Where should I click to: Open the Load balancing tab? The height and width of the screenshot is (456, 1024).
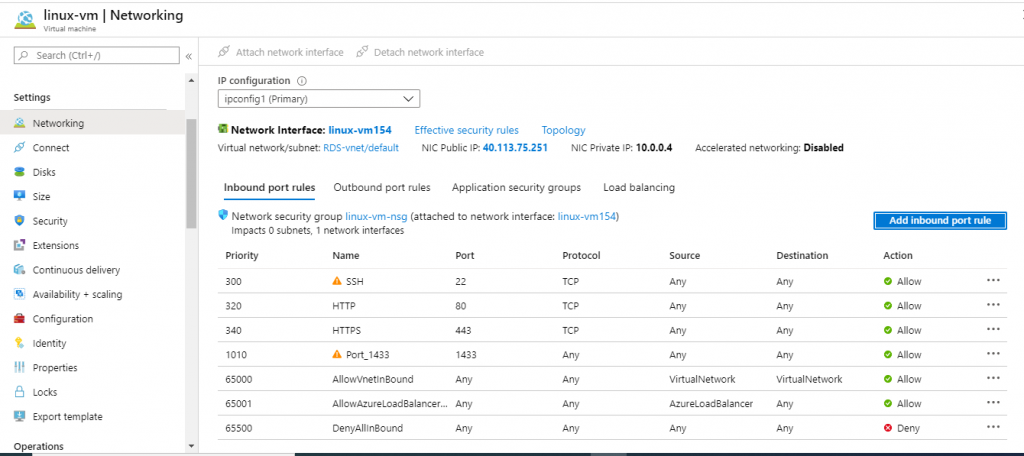pyautogui.click(x=638, y=188)
